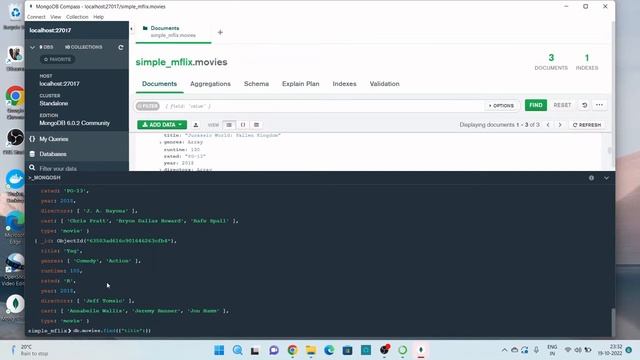Click localhost:27017 sidebar header

click(50, 31)
